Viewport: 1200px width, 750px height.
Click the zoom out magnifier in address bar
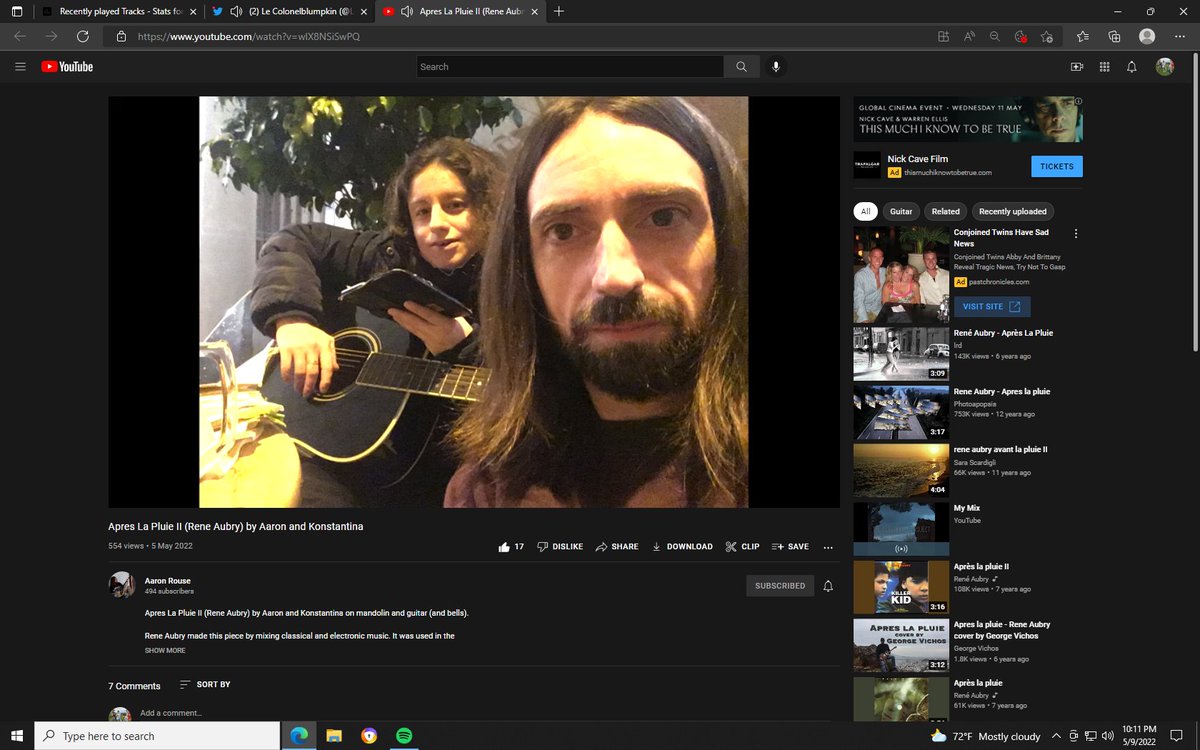point(994,36)
